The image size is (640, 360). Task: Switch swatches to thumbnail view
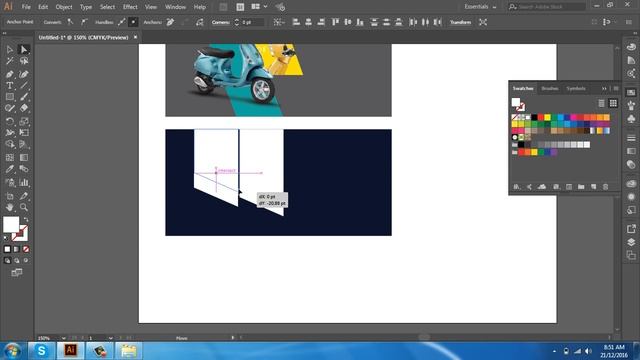point(613,103)
